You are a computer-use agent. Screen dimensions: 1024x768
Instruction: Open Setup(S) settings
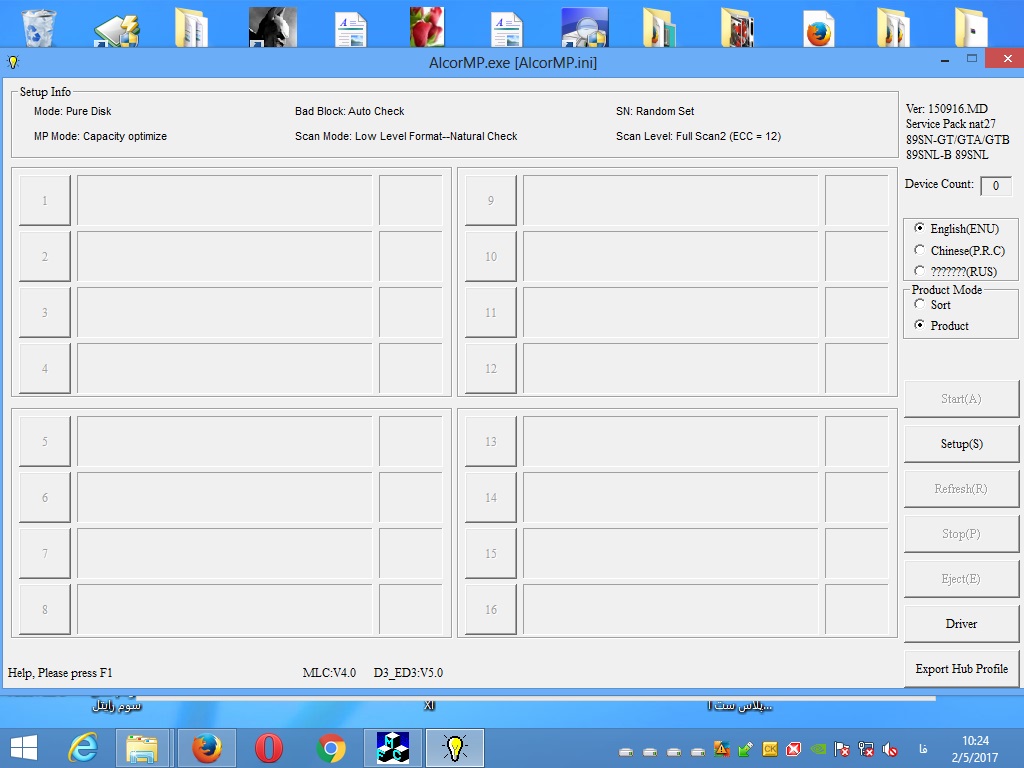[x=961, y=444]
